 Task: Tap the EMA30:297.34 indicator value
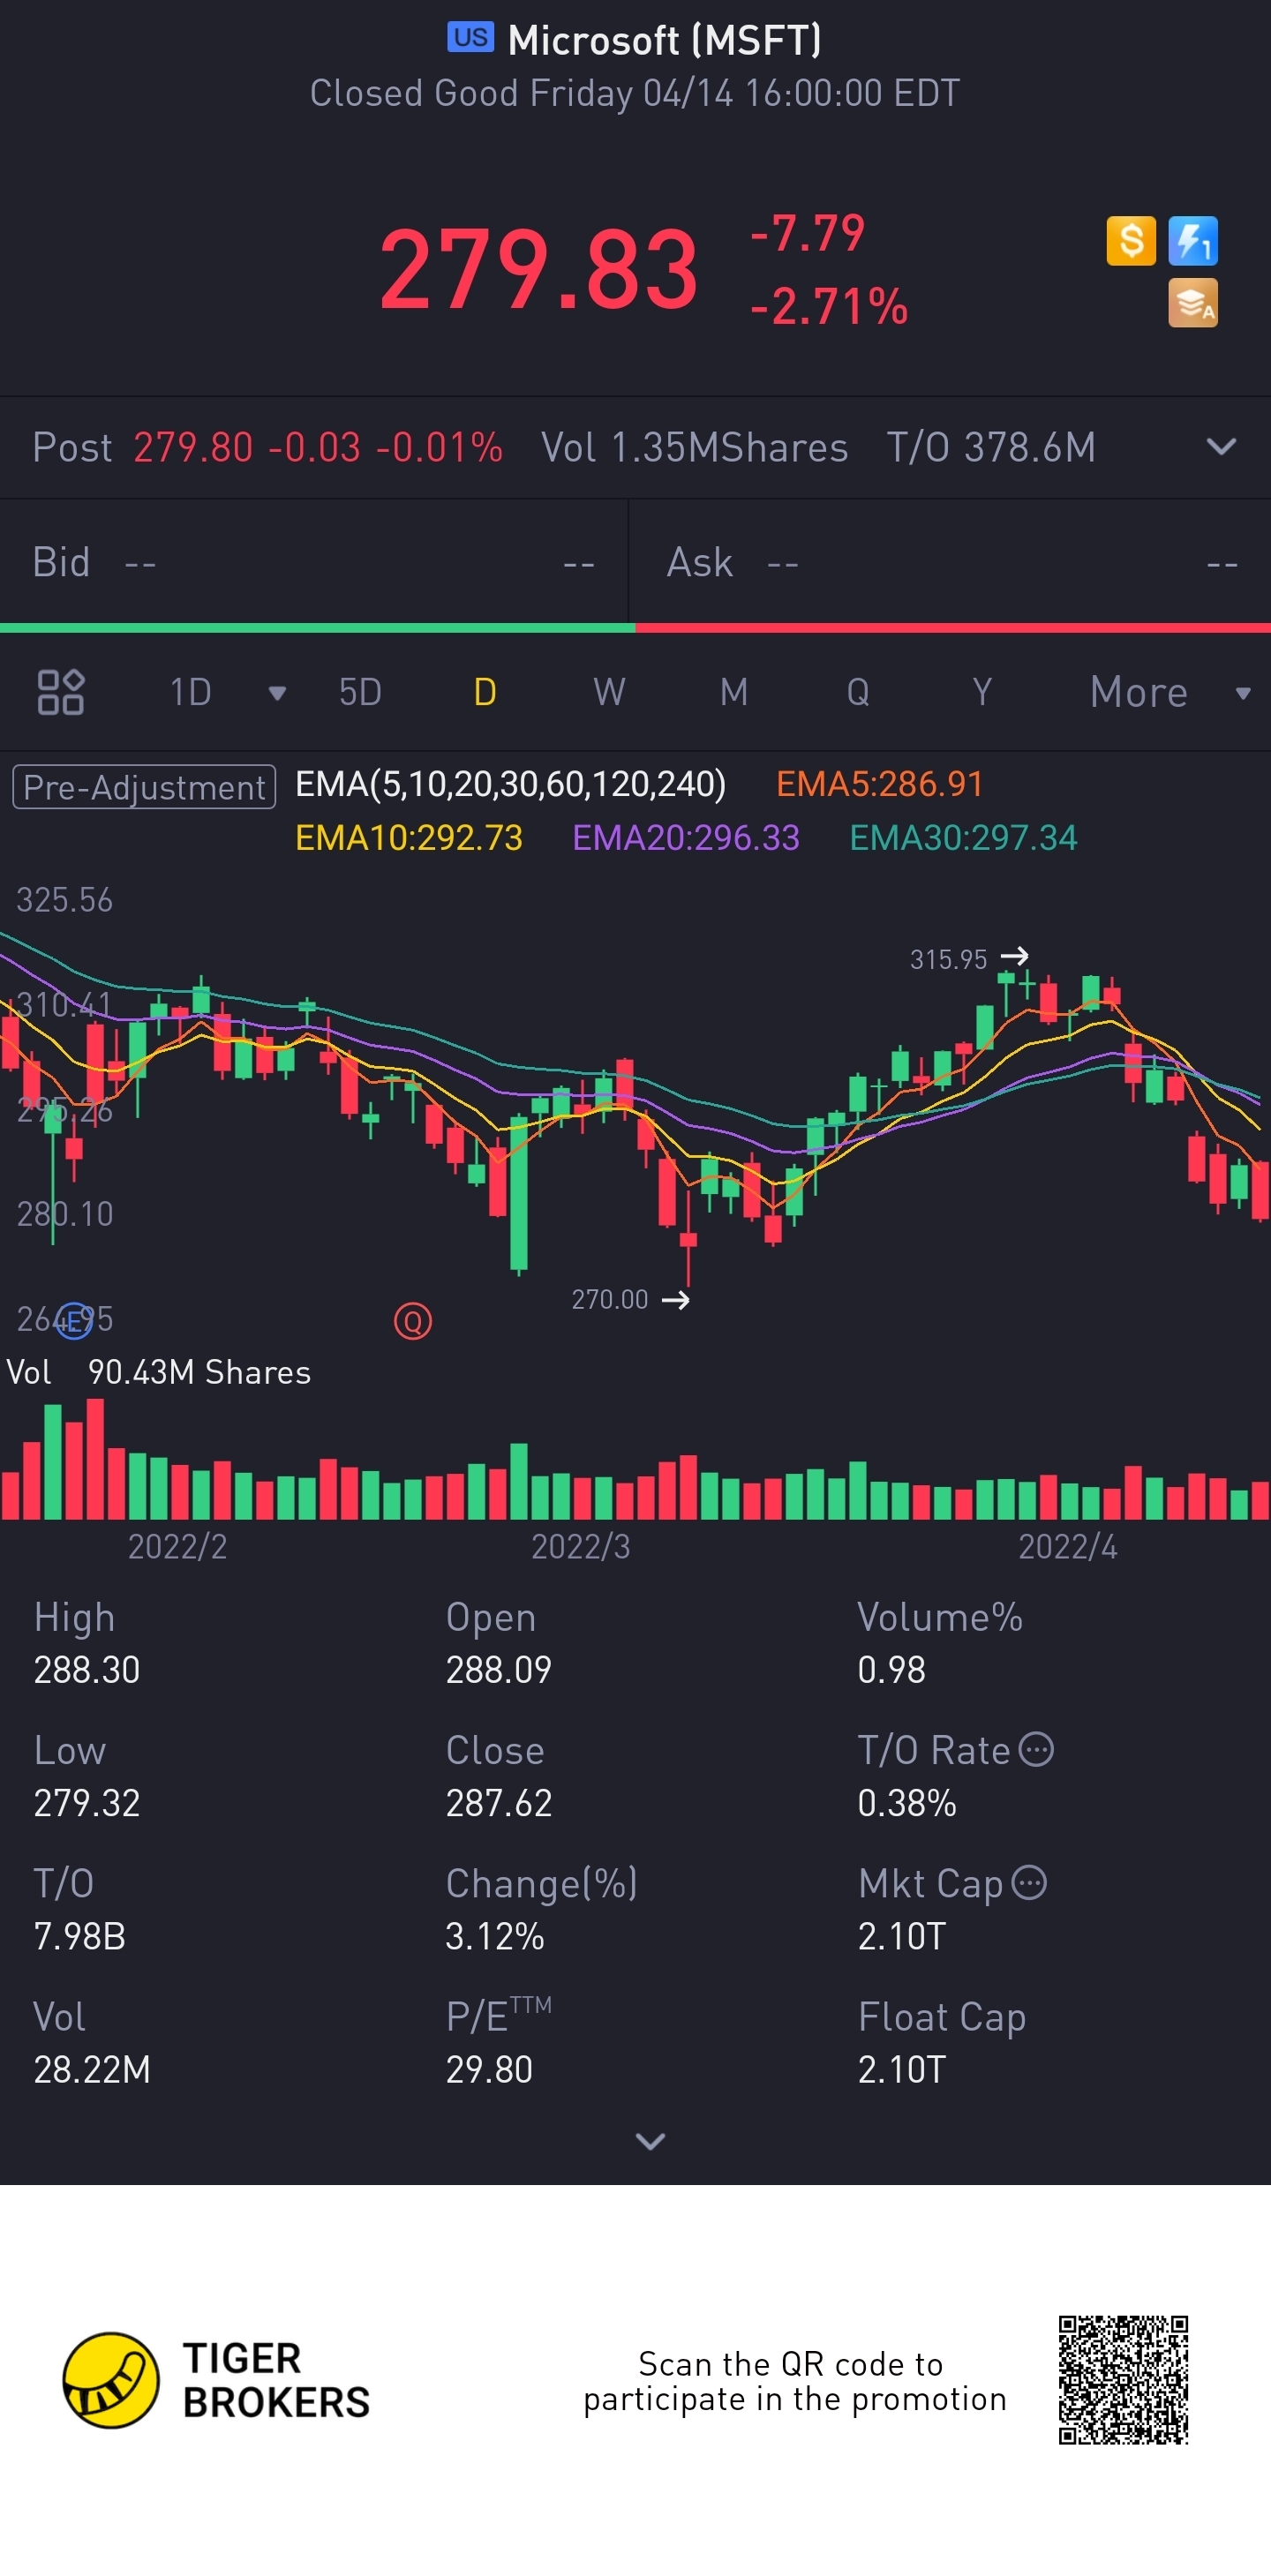963,838
